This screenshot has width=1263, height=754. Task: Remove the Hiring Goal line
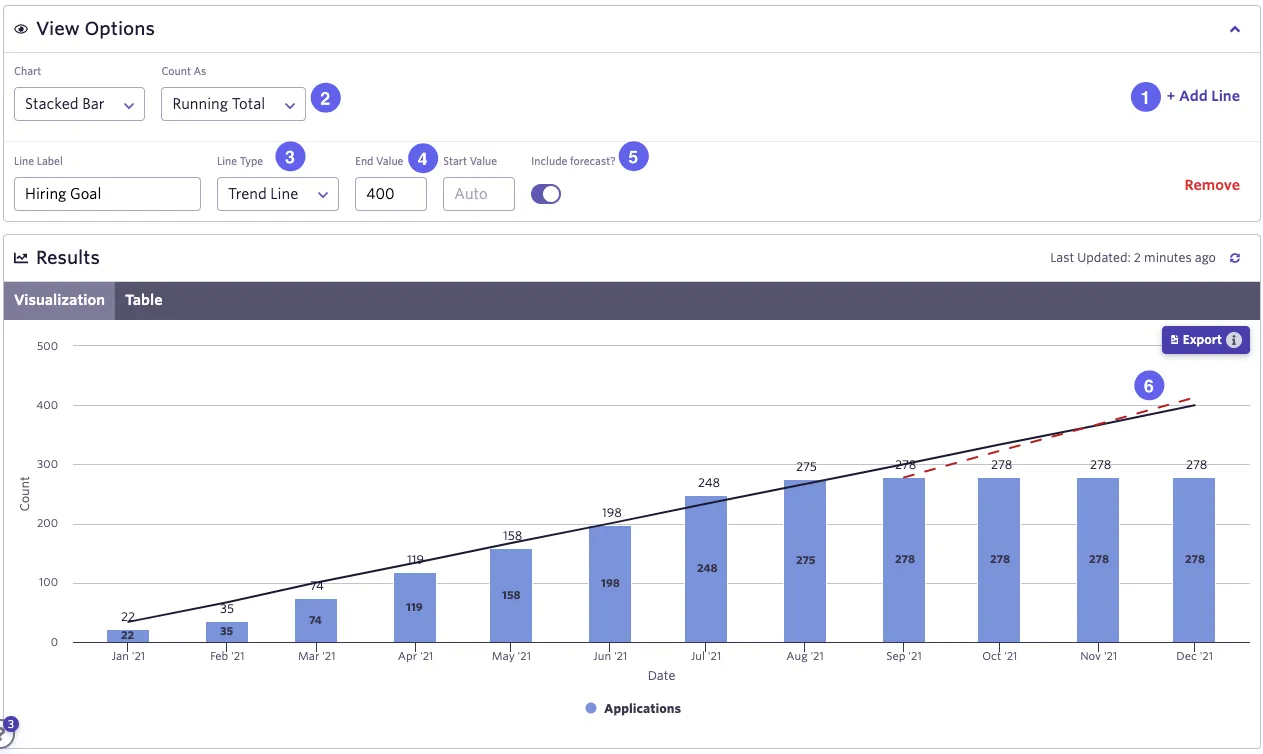(1212, 185)
